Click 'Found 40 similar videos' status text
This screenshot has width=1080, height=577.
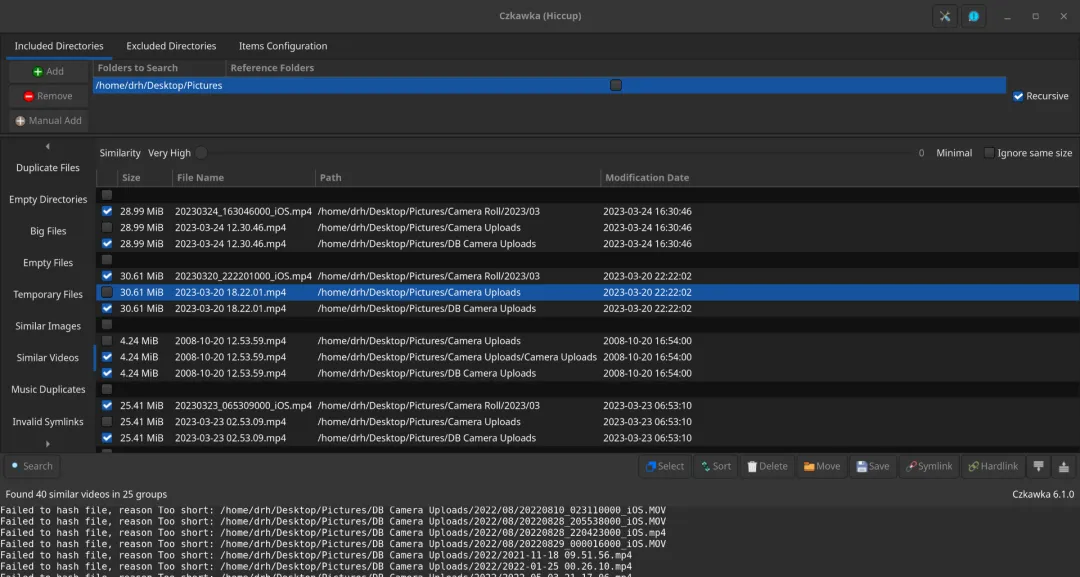(x=86, y=494)
